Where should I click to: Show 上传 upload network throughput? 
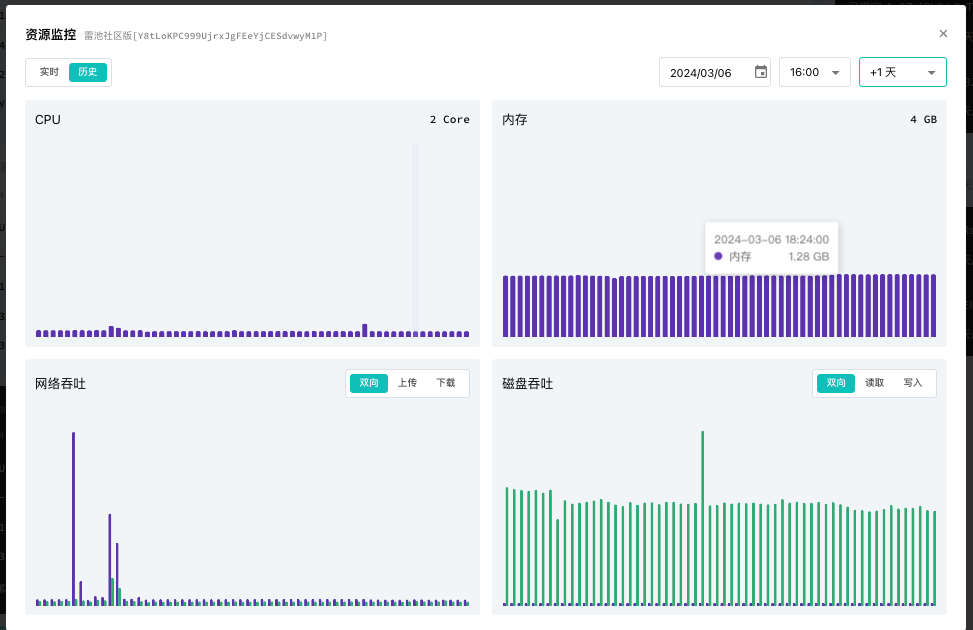[407, 383]
